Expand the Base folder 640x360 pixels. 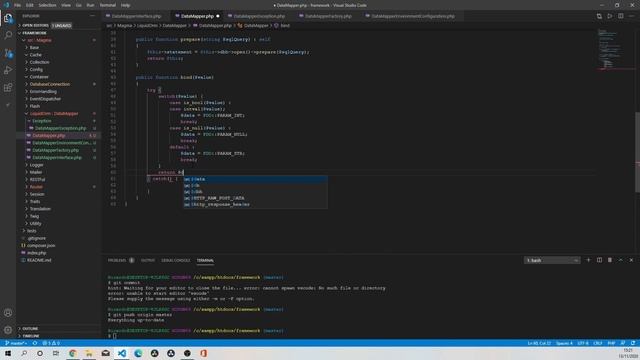[34, 47]
